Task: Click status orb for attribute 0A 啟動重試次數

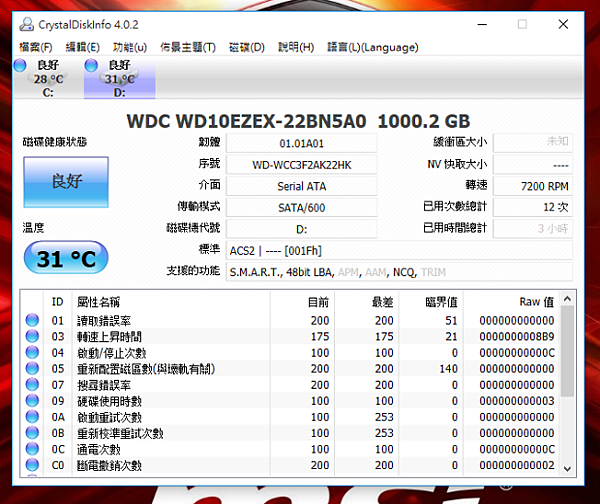Action: coord(32,416)
